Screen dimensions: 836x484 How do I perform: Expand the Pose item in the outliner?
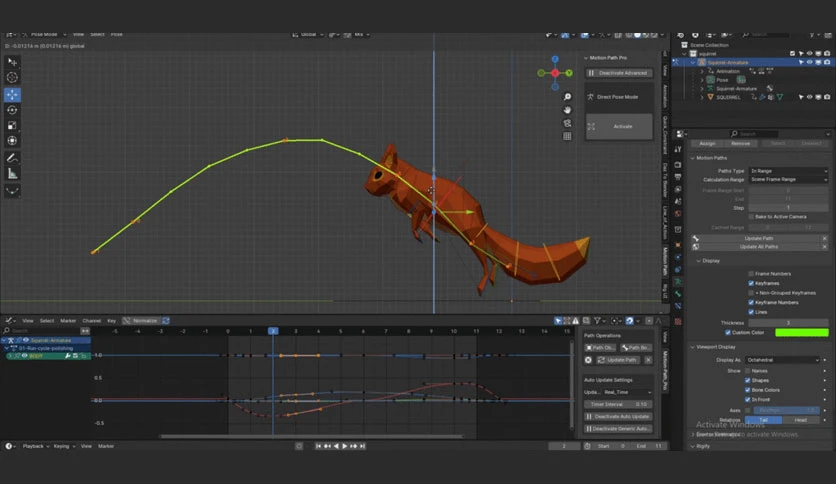coord(702,80)
